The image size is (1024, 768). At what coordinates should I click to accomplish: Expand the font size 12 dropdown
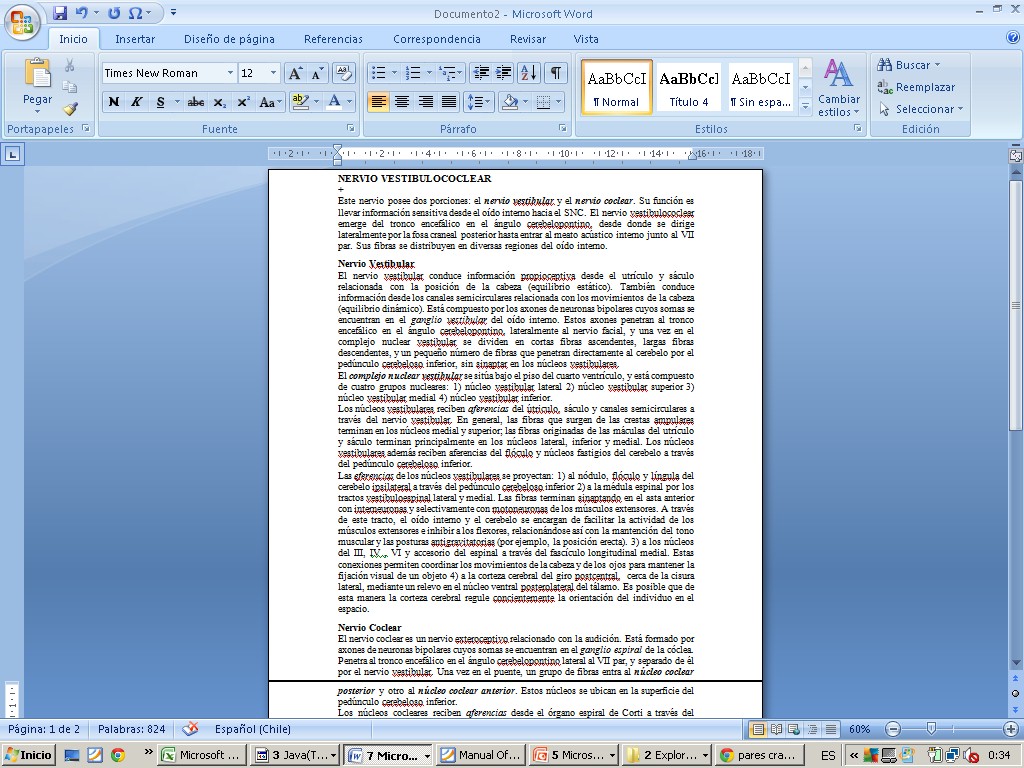pos(274,73)
